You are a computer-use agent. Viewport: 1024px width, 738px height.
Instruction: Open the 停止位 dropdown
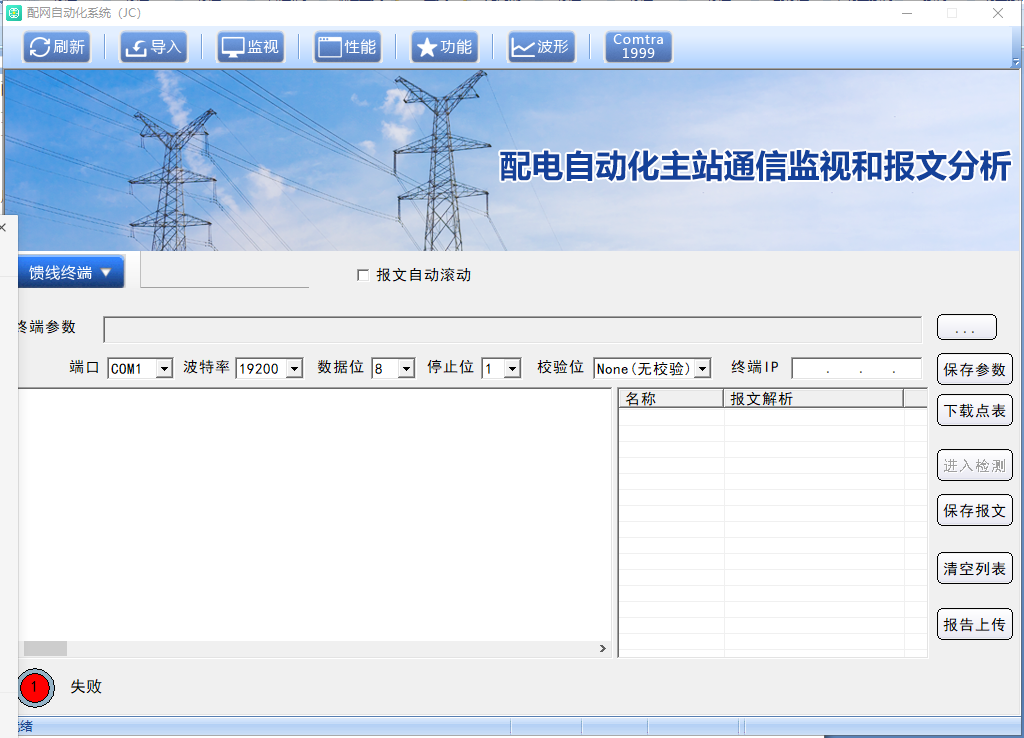512,369
